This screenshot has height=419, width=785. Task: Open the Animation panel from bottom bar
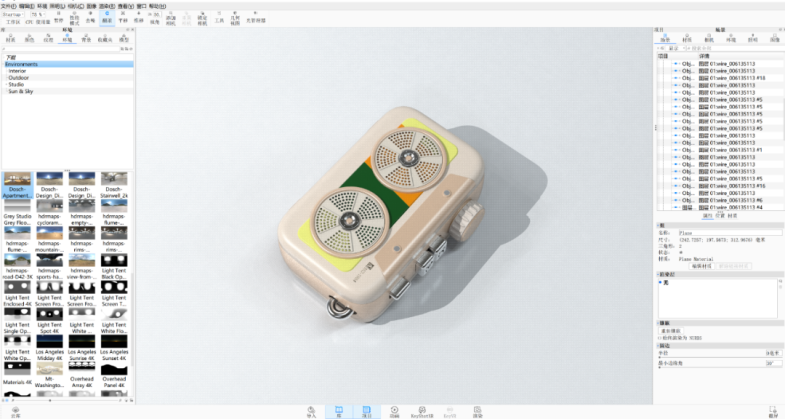[393, 410]
